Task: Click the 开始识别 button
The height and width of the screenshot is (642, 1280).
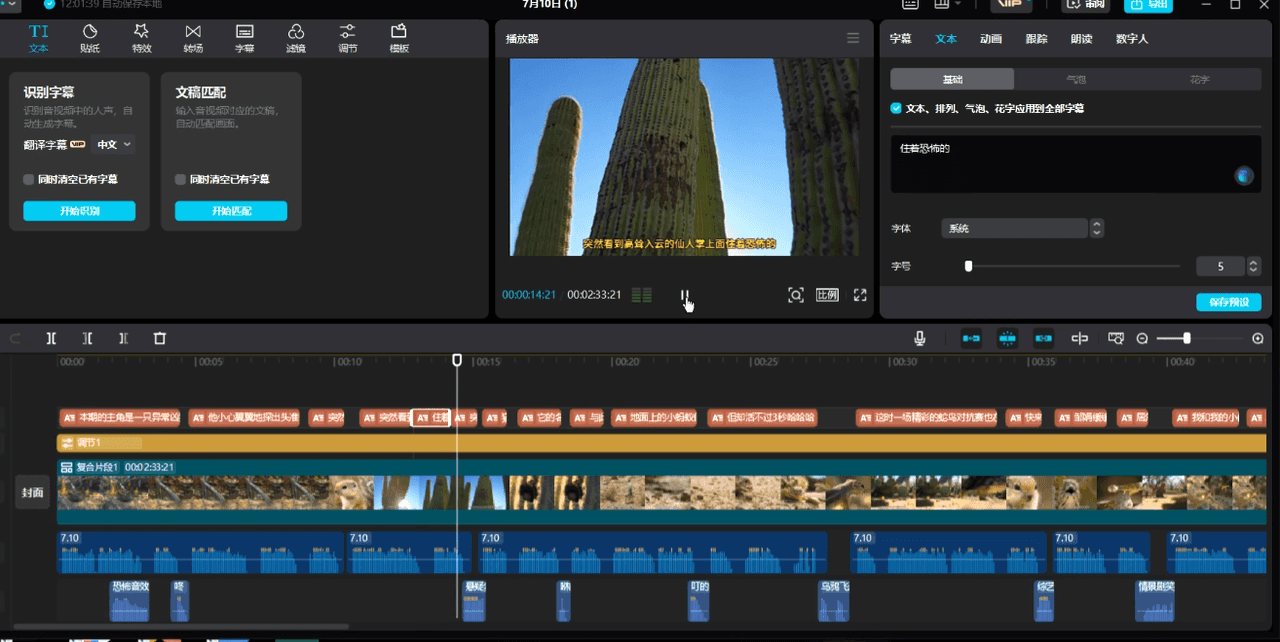Action: tap(79, 211)
